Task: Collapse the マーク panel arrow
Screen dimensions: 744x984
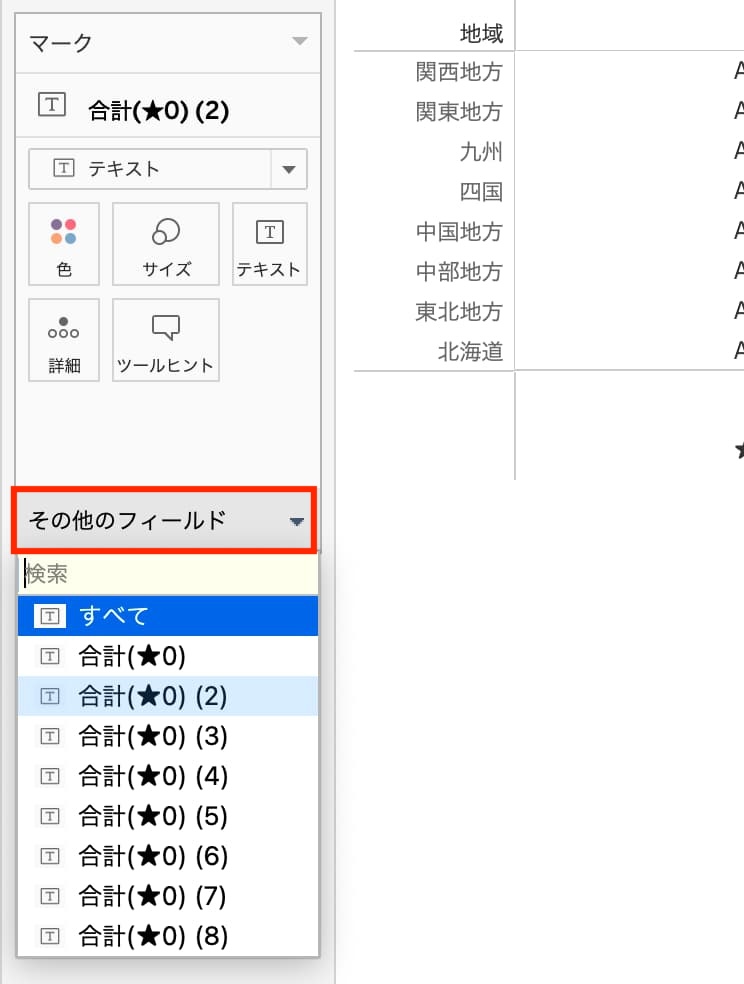Action: coord(299,42)
